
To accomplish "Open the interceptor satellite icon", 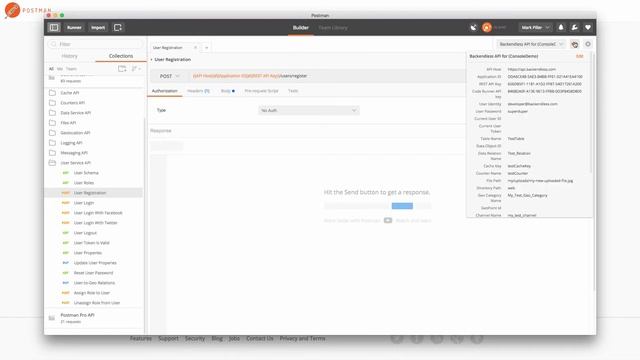I will [x=473, y=27].
